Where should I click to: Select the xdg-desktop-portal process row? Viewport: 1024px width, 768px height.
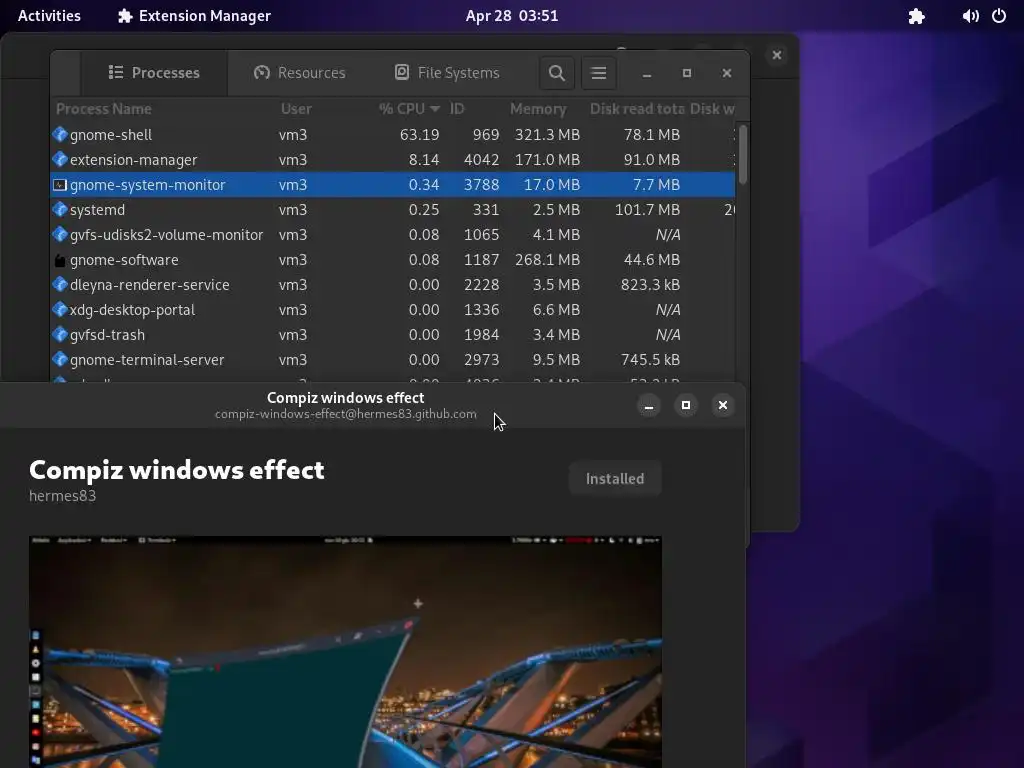coord(392,310)
